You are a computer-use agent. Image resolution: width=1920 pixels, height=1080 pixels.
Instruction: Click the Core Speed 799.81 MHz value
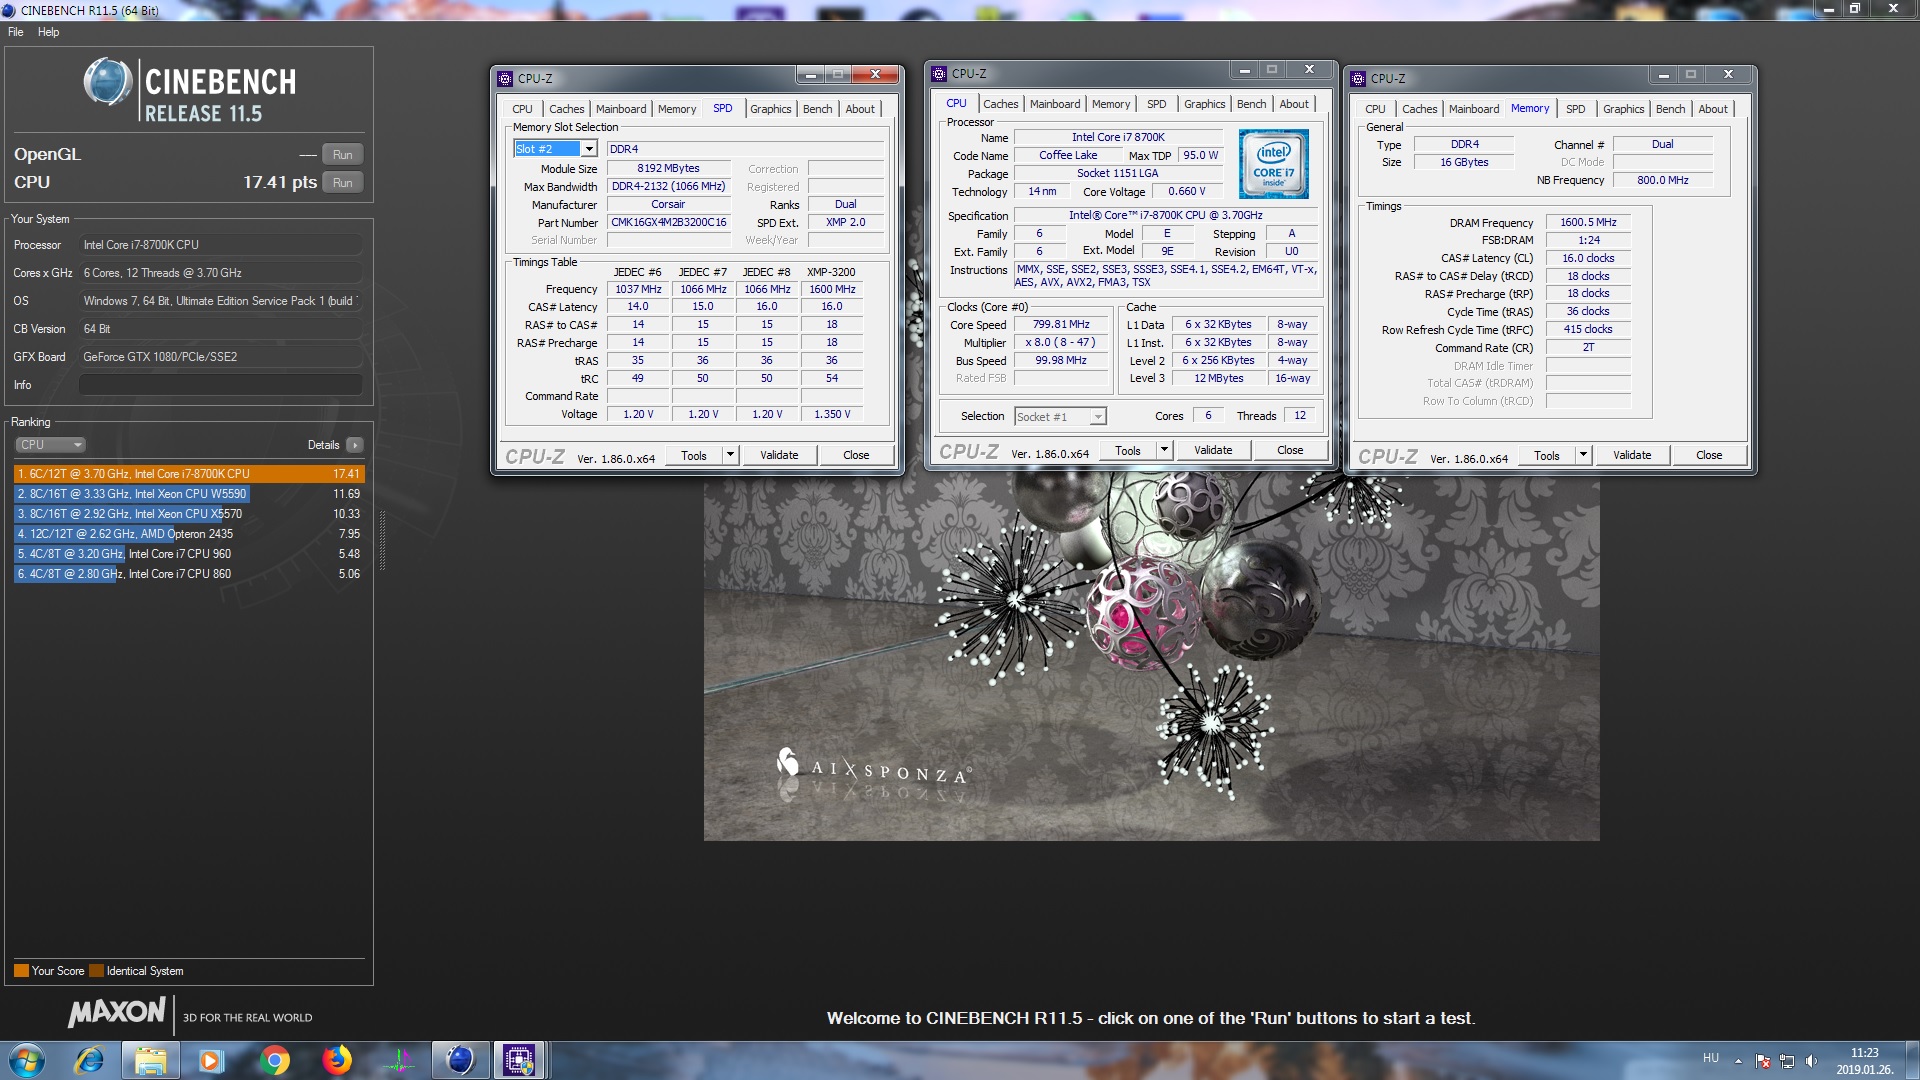coord(1061,325)
